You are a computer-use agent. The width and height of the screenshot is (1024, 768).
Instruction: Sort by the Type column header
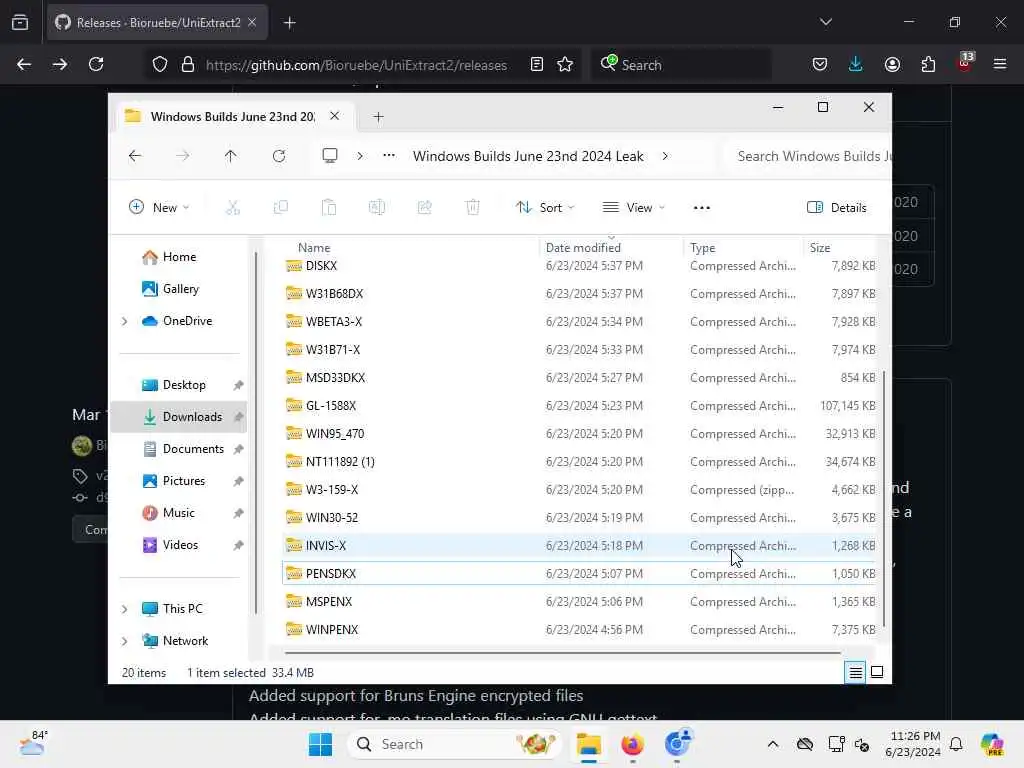(x=703, y=248)
